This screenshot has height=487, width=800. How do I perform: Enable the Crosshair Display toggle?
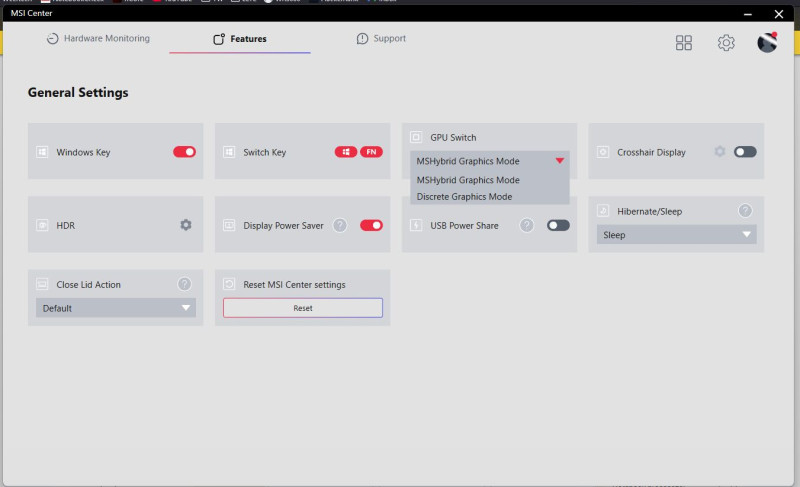pos(745,151)
